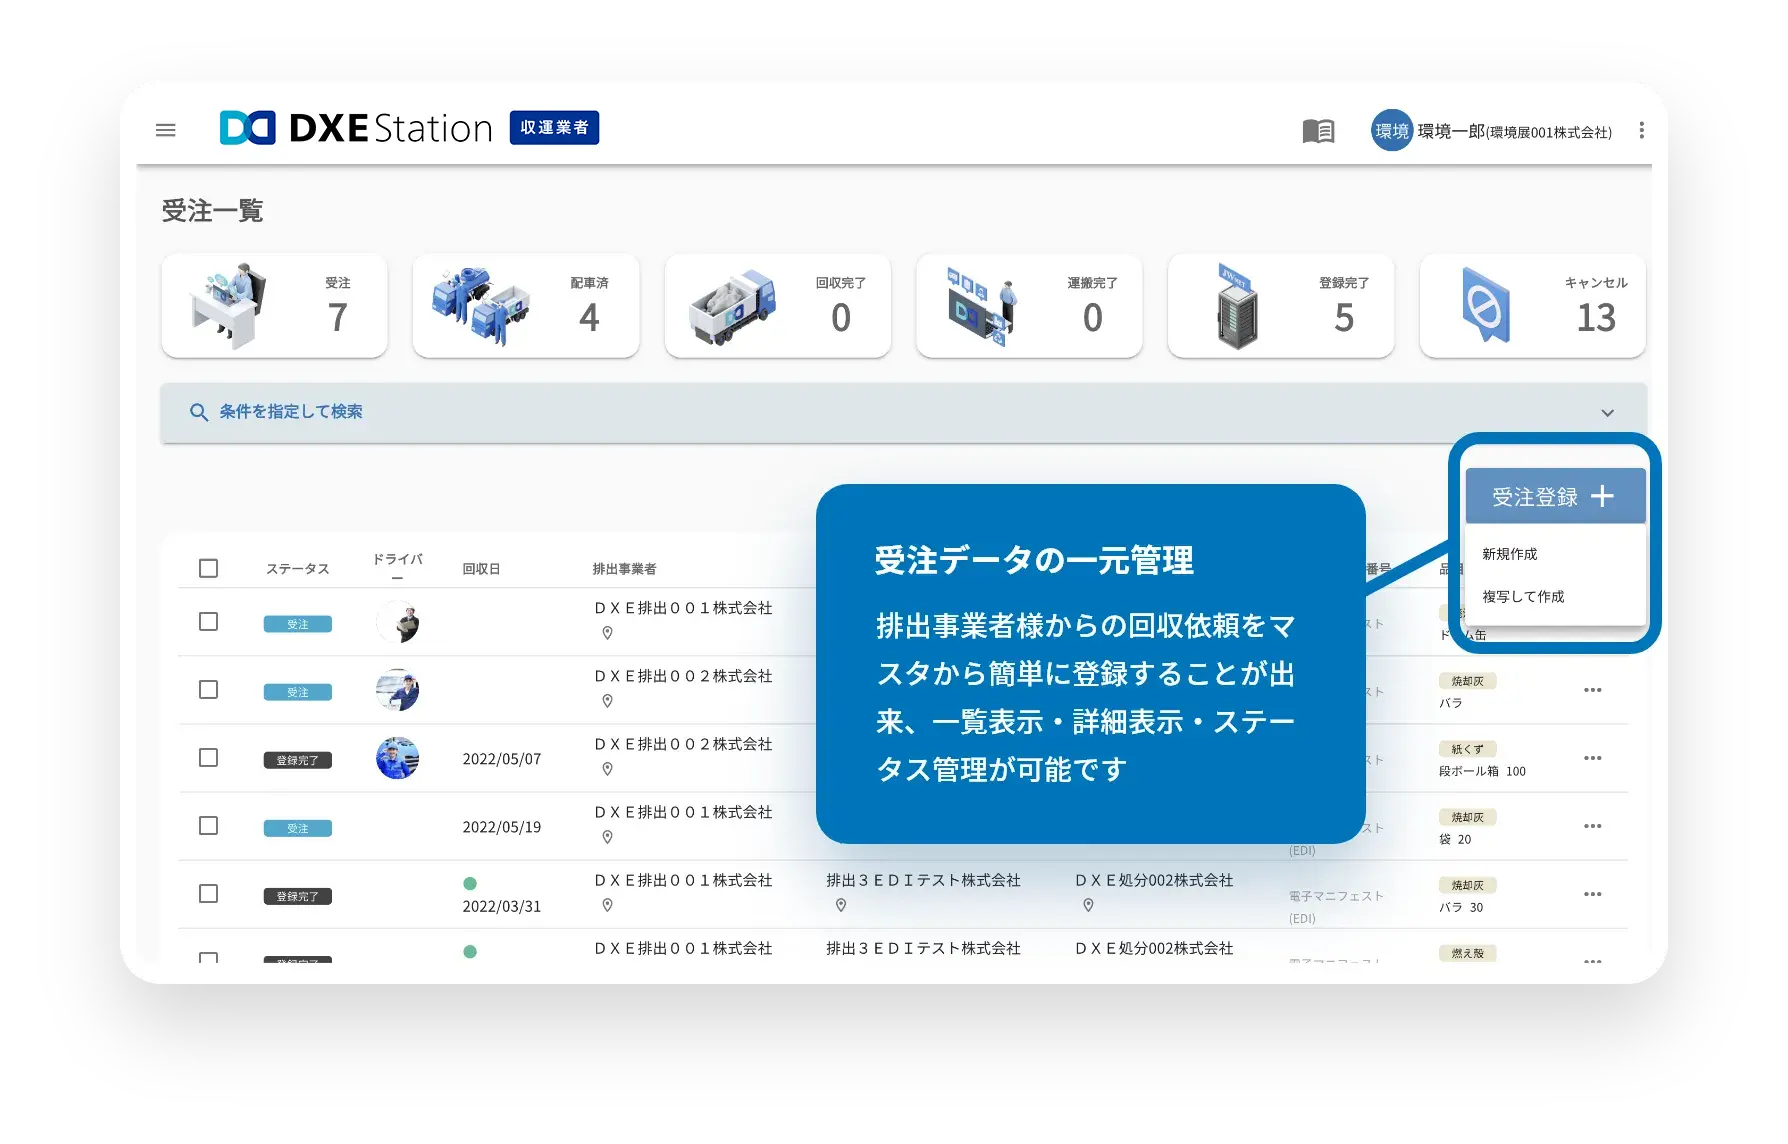This screenshot has height=1144, width=1788.
Task: Select the 受注 status card showing 7
Action: tap(274, 306)
